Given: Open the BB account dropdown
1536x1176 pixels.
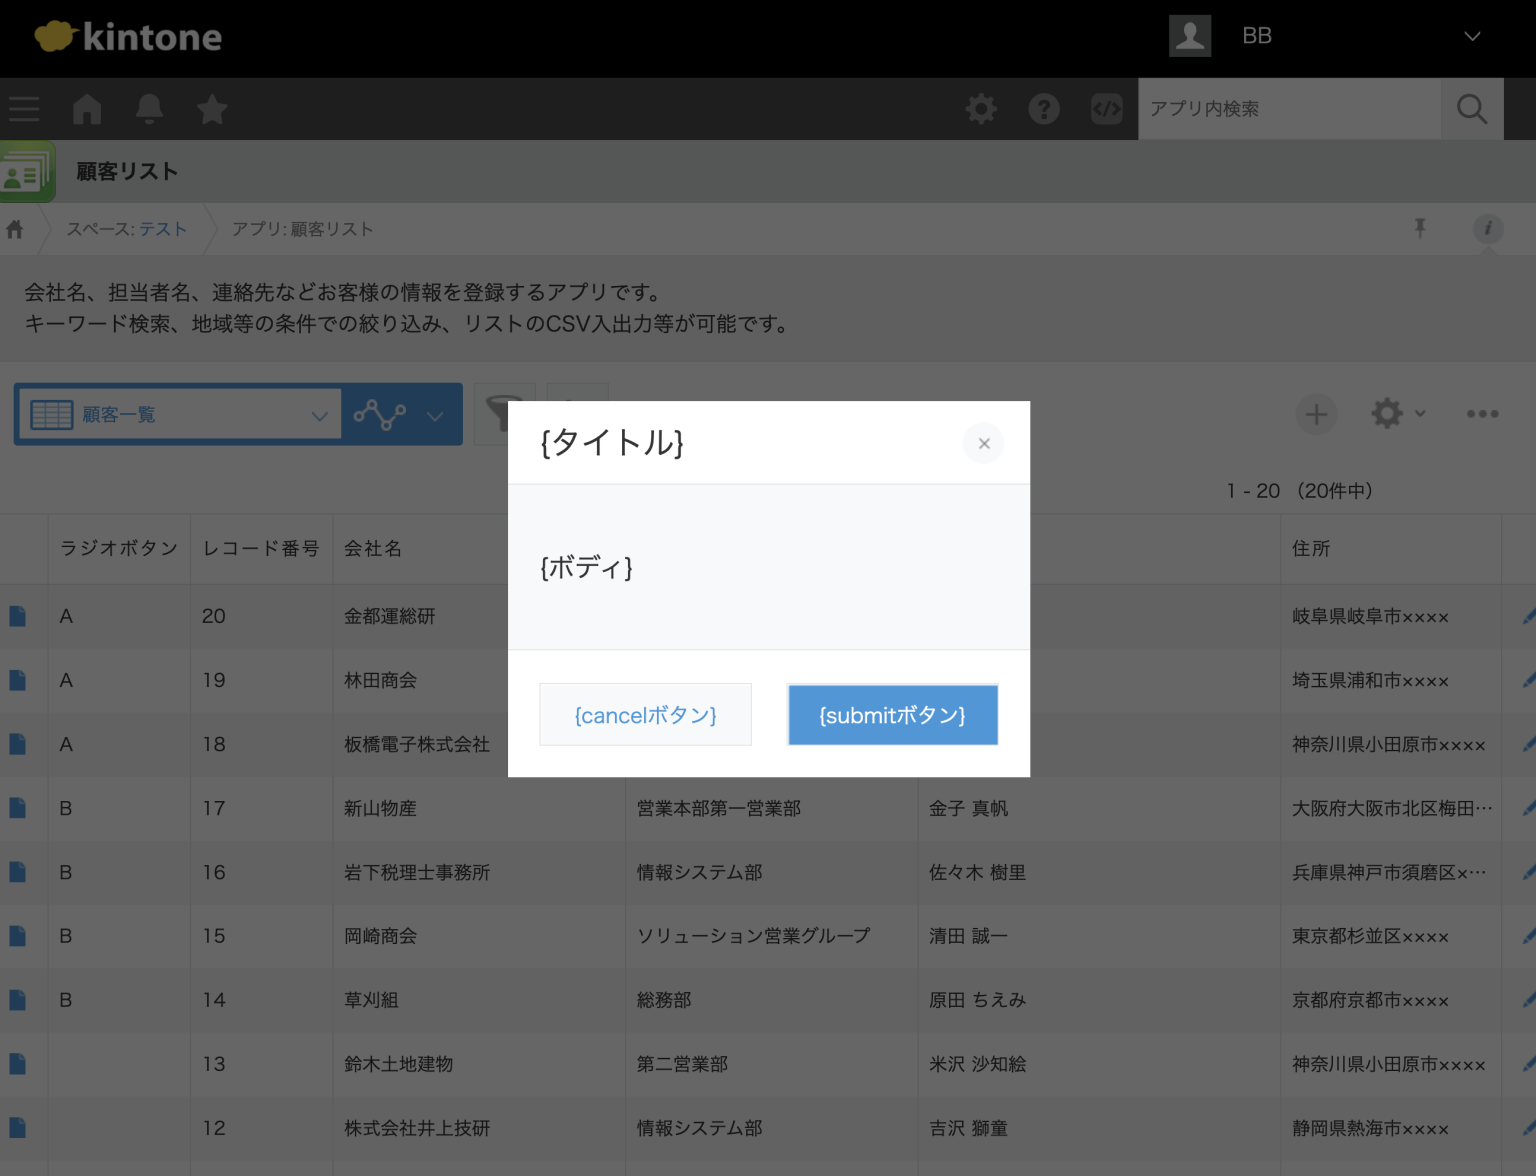Looking at the screenshot, I should click(1471, 36).
